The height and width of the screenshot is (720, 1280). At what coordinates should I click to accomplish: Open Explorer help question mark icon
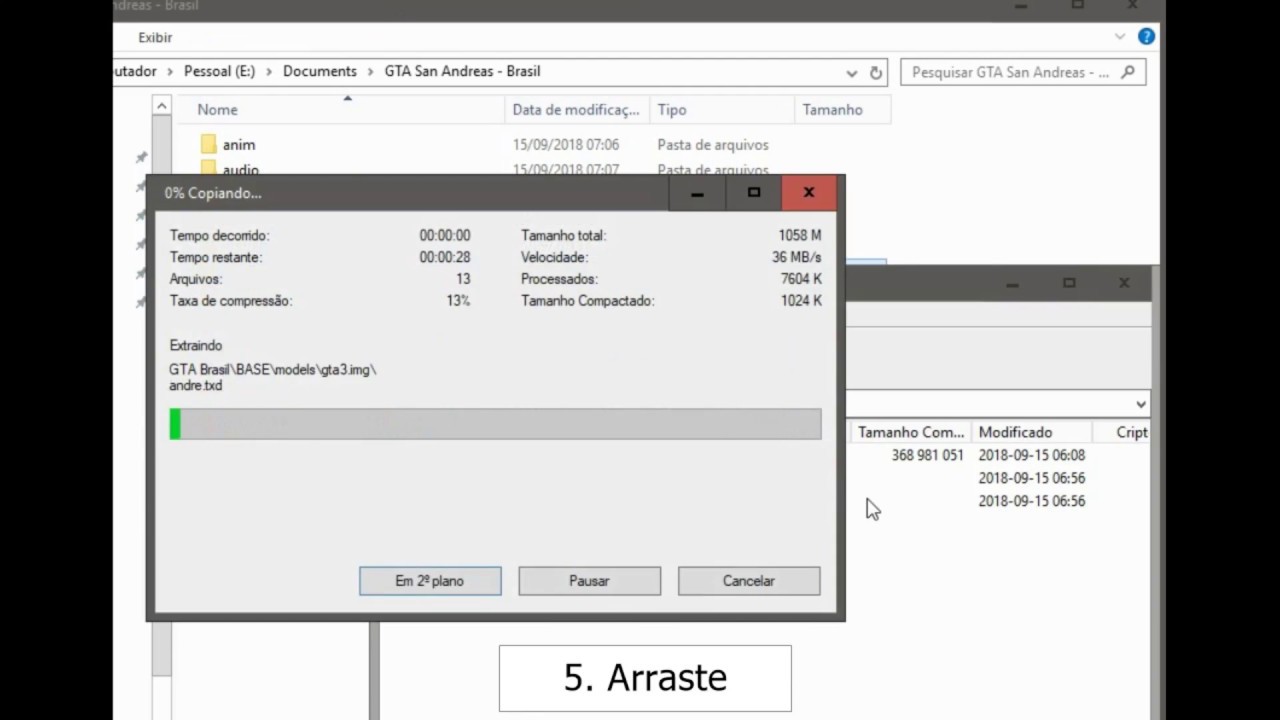1146,37
